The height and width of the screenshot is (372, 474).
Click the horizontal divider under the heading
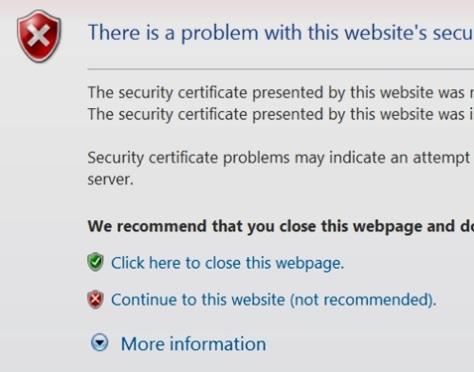coord(281,69)
